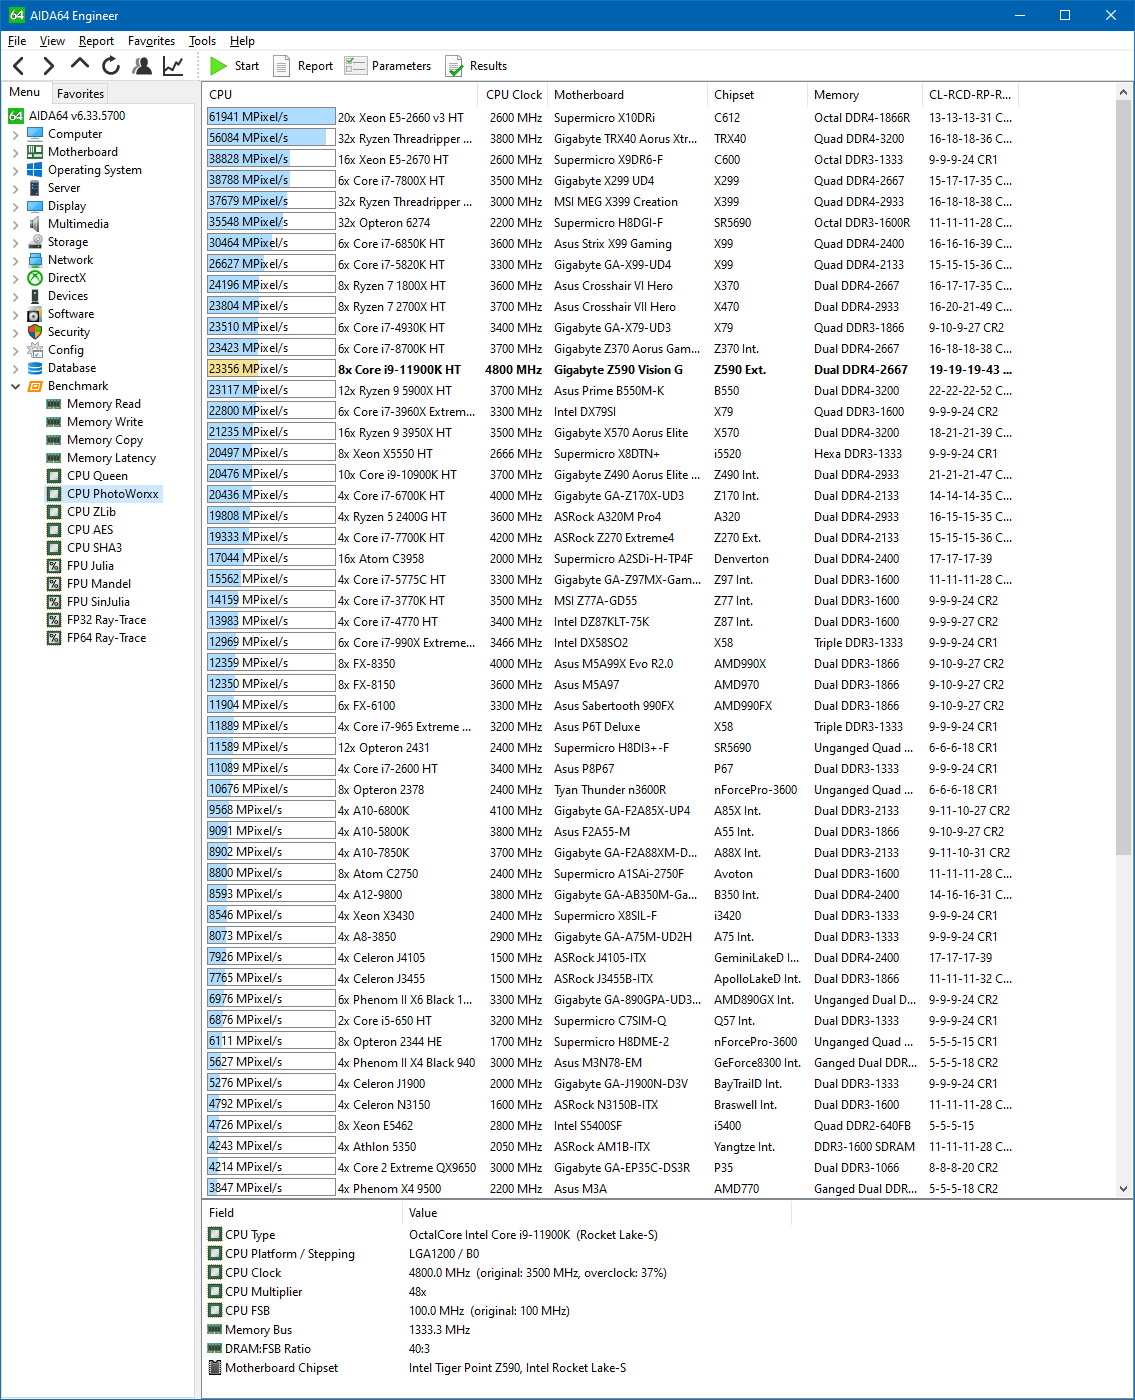The width and height of the screenshot is (1135, 1400).
Task: Select the Network icon in tree
Action: 35,260
